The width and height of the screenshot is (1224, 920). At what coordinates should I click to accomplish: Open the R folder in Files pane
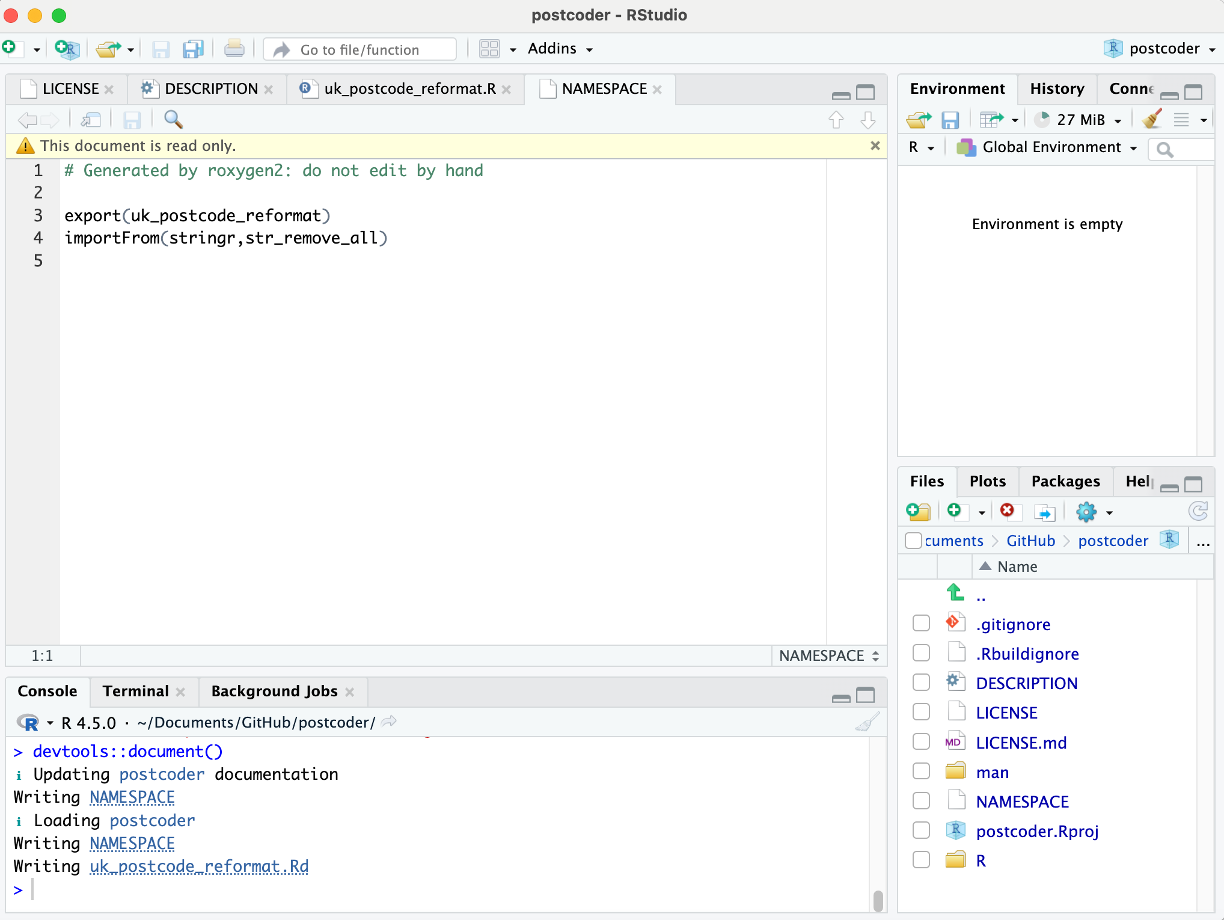click(981, 860)
